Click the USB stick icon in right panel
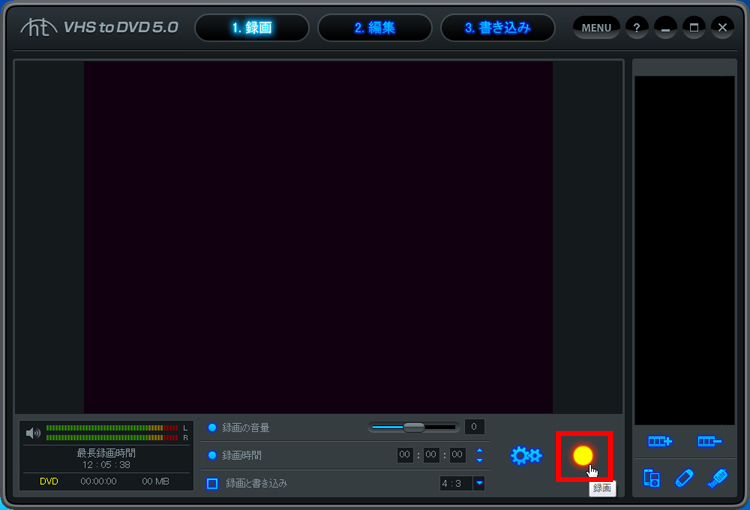 717,478
